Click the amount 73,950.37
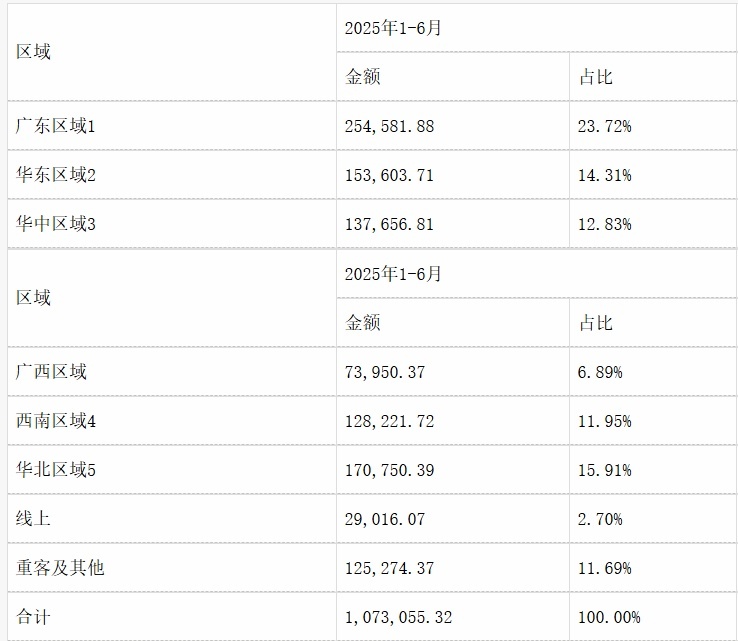Screen dimensions: 738x641 [385, 372]
